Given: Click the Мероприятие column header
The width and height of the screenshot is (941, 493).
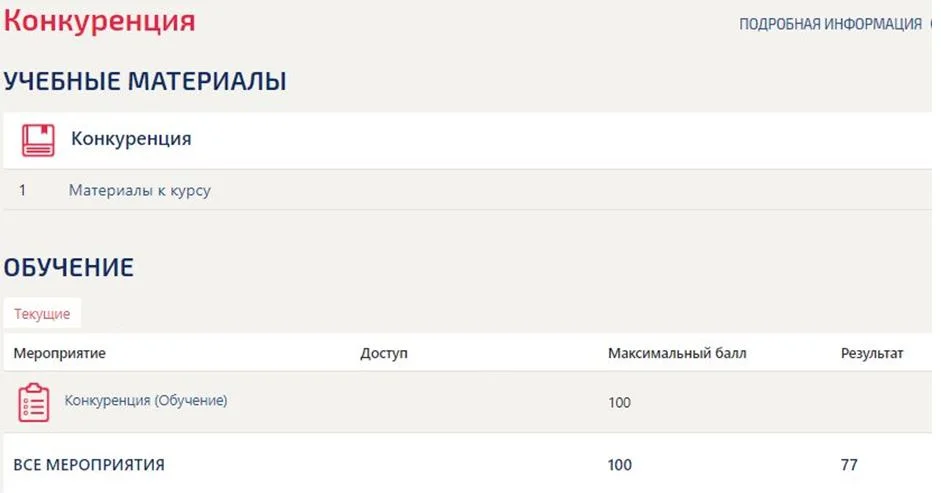Looking at the screenshot, I should click(x=59, y=353).
